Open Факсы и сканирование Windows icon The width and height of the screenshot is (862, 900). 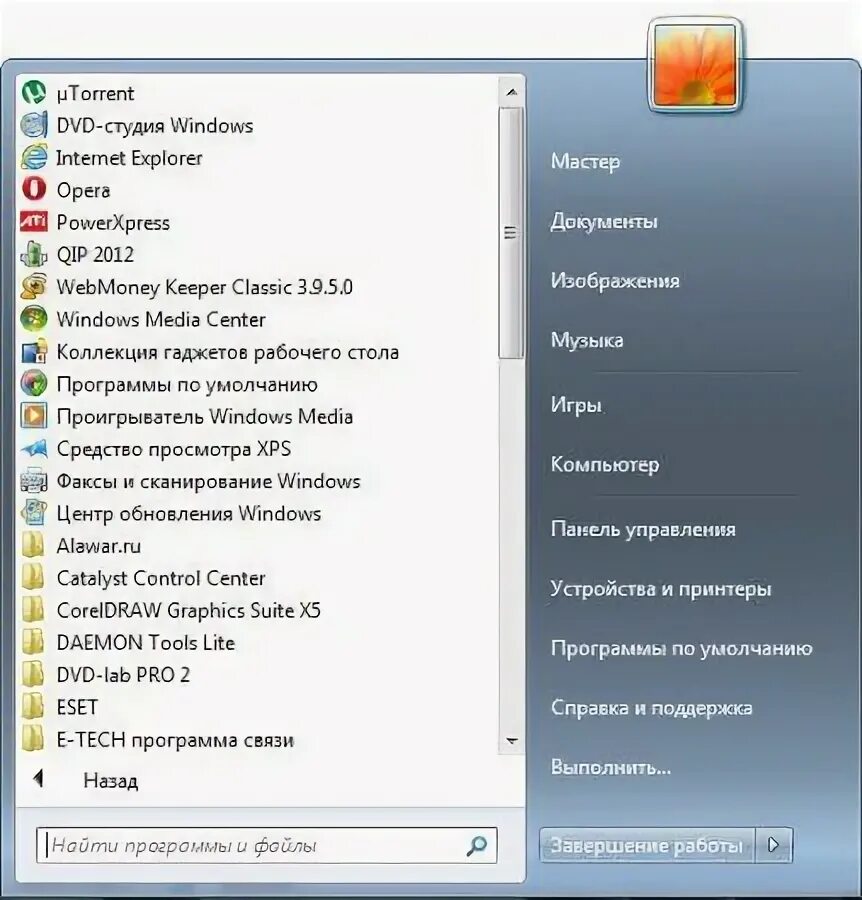(34, 480)
